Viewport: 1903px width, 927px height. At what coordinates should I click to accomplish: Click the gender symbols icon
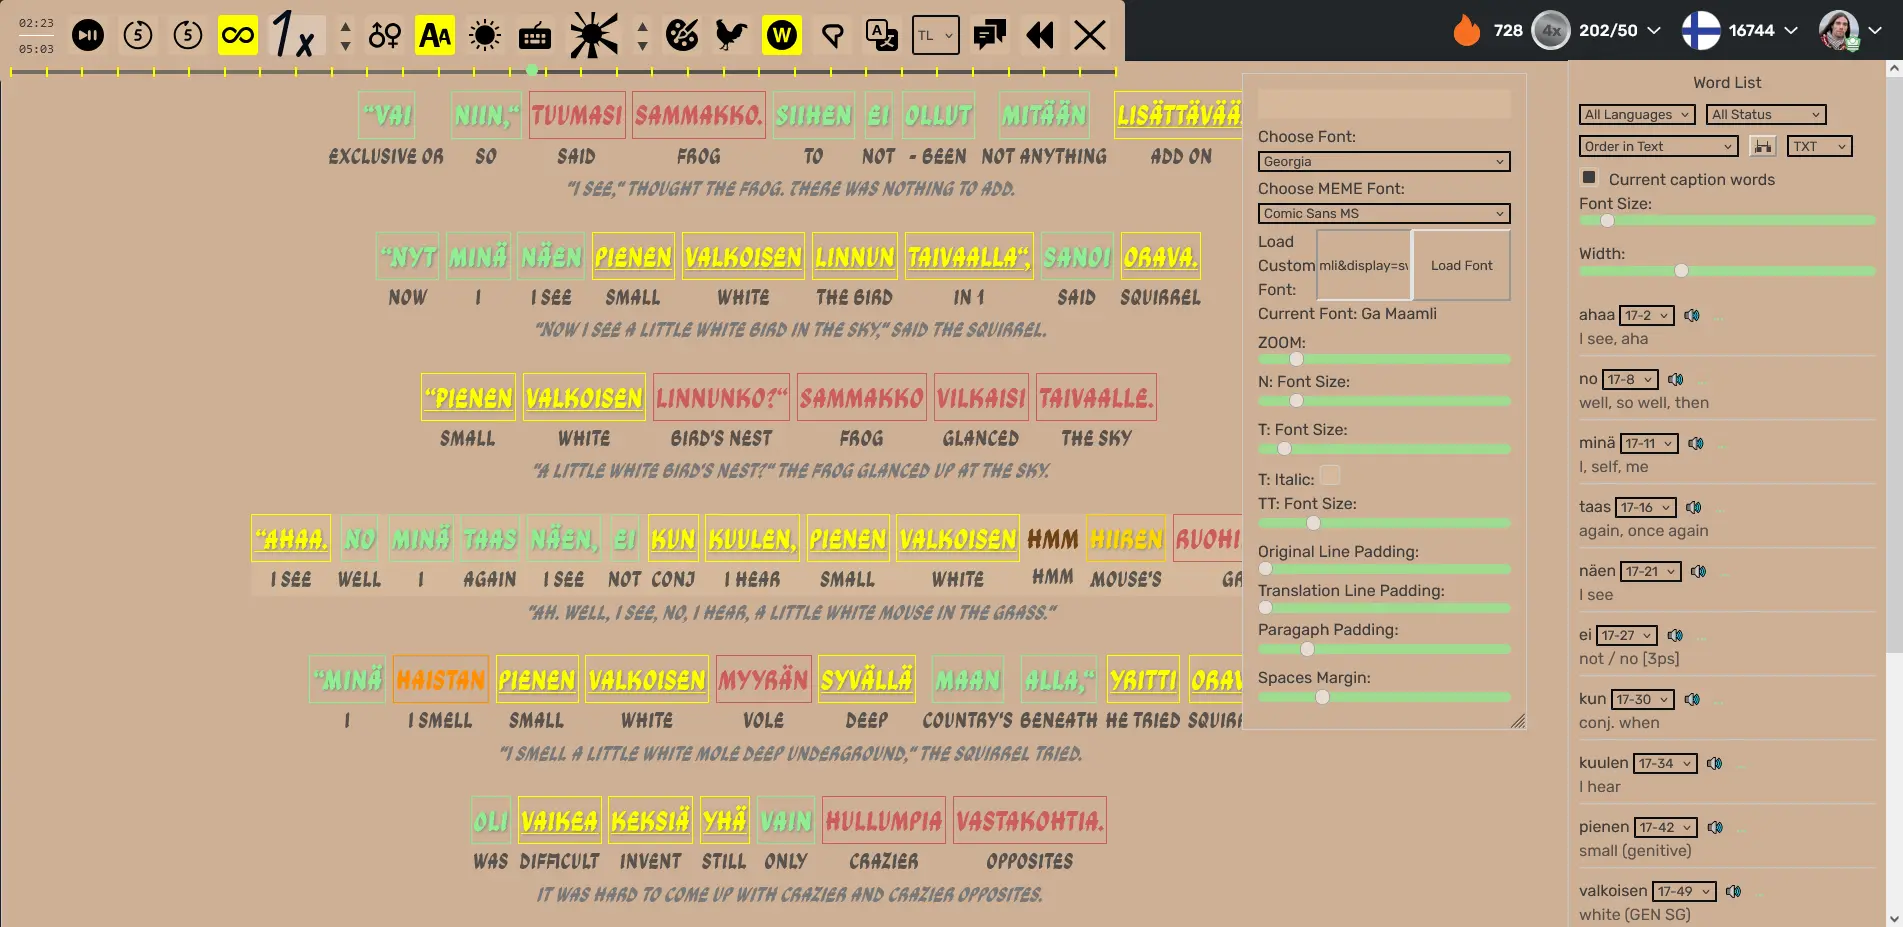click(385, 36)
